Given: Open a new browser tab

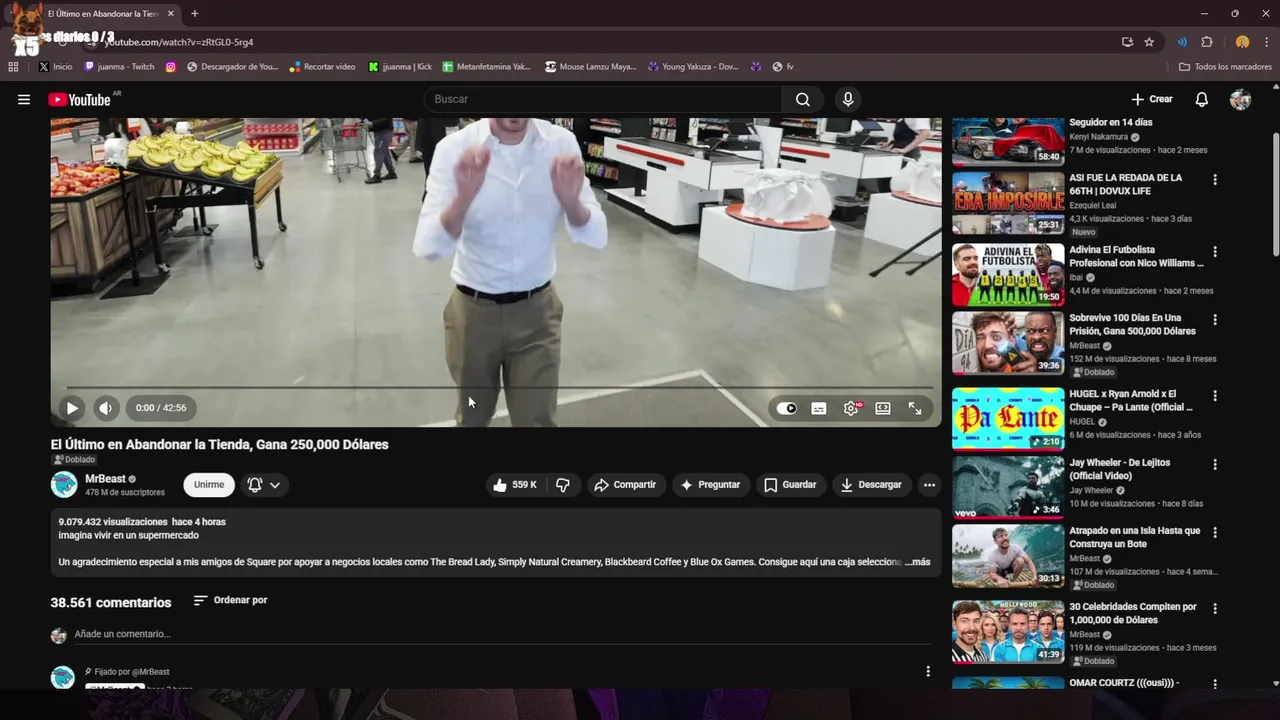Looking at the screenshot, I should coord(194,14).
